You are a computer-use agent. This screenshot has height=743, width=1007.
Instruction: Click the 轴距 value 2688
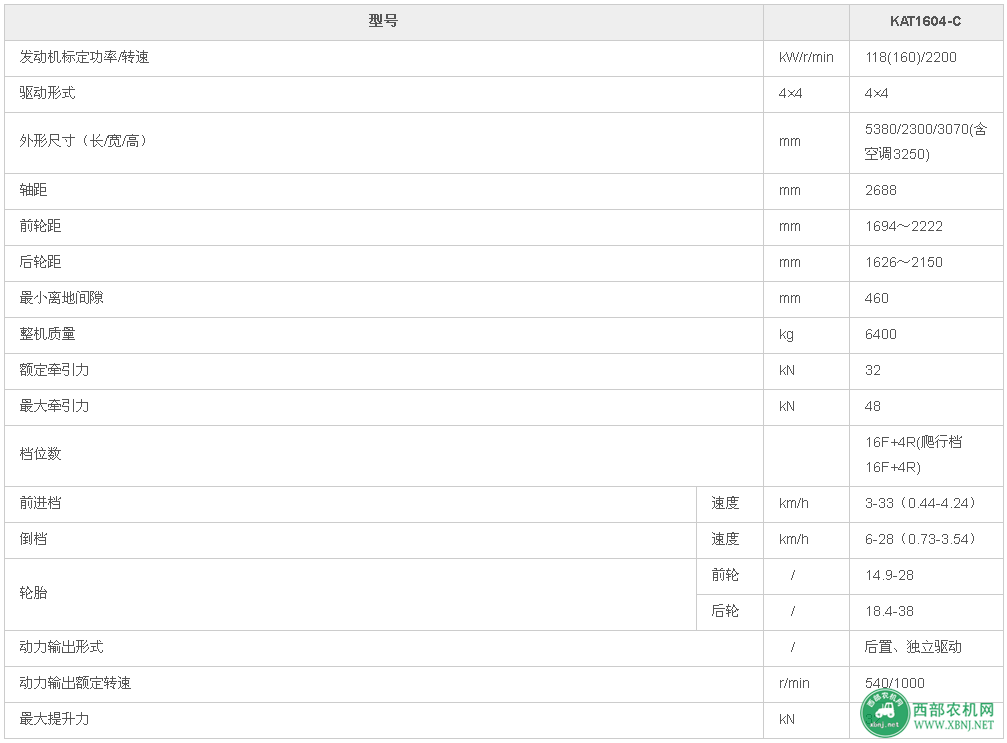coord(880,190)
